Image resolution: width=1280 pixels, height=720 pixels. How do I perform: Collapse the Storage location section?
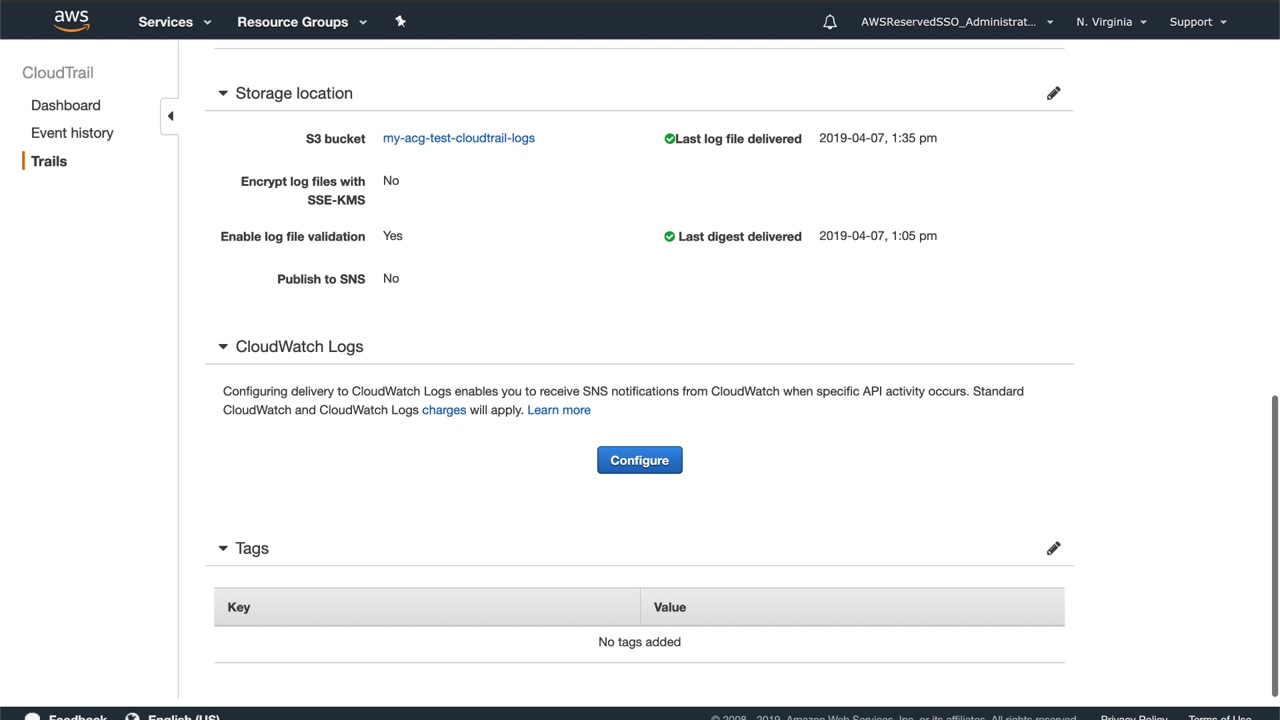(223, 93)
